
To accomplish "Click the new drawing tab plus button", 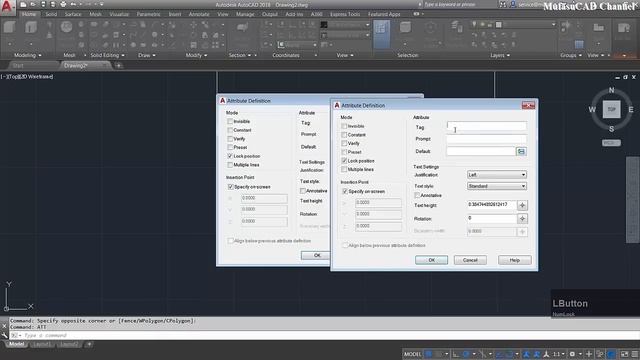I will coord(119,65).
